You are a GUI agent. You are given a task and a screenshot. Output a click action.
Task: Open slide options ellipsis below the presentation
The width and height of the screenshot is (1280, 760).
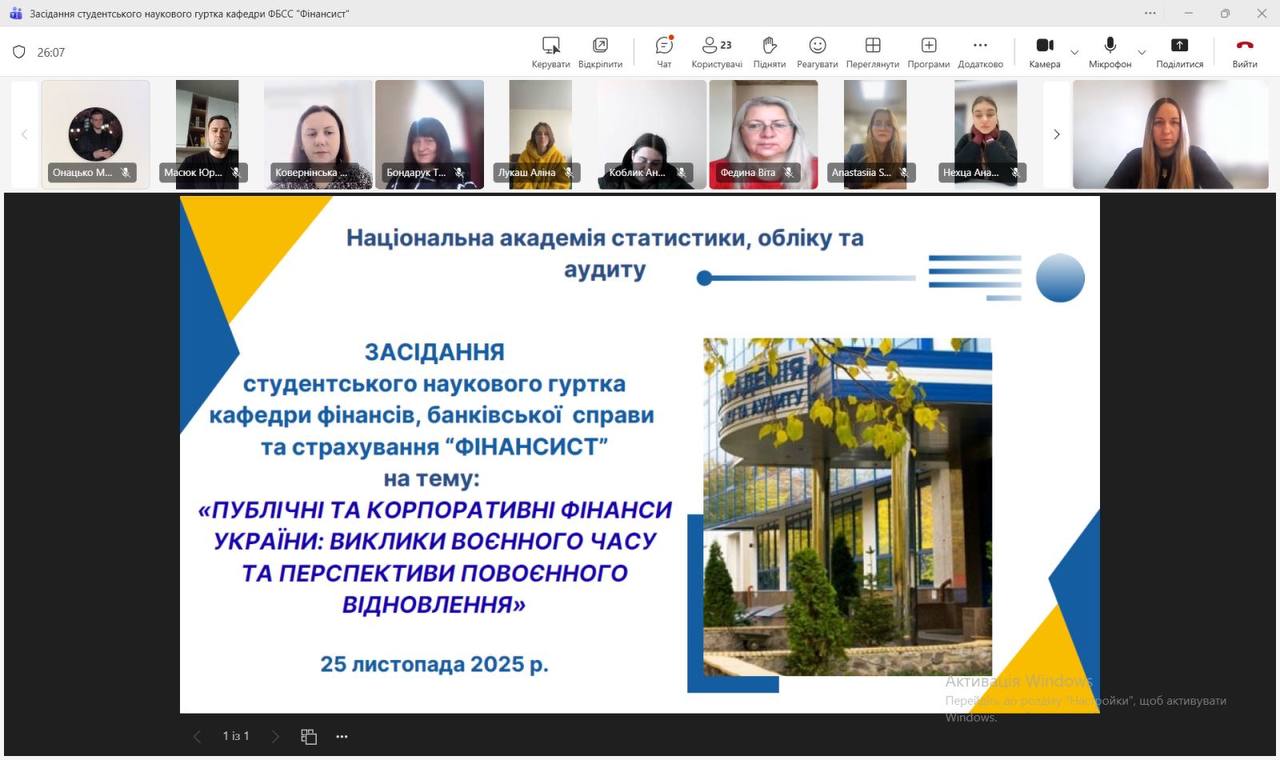click(342, 737)
